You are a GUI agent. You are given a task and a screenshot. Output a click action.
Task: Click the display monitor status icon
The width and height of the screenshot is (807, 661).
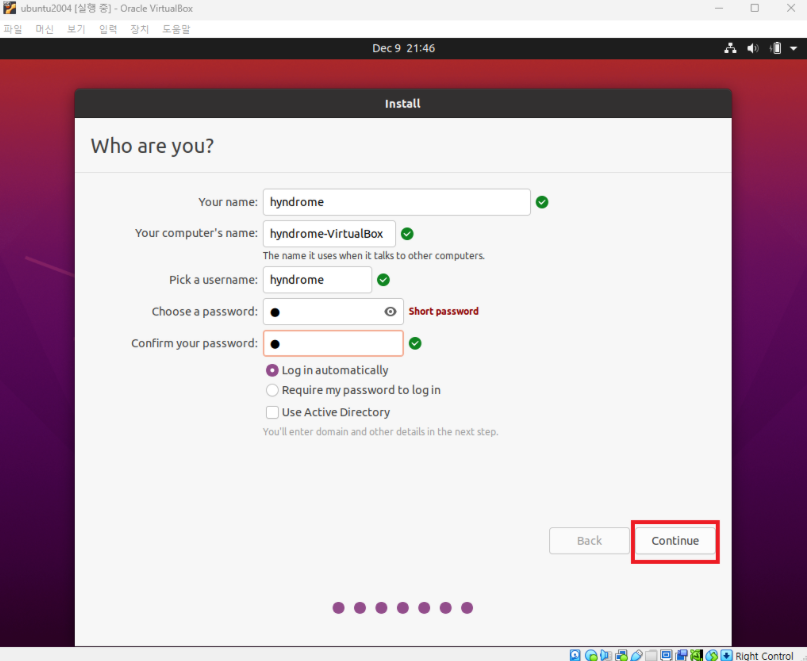click(x=666, y=655)
